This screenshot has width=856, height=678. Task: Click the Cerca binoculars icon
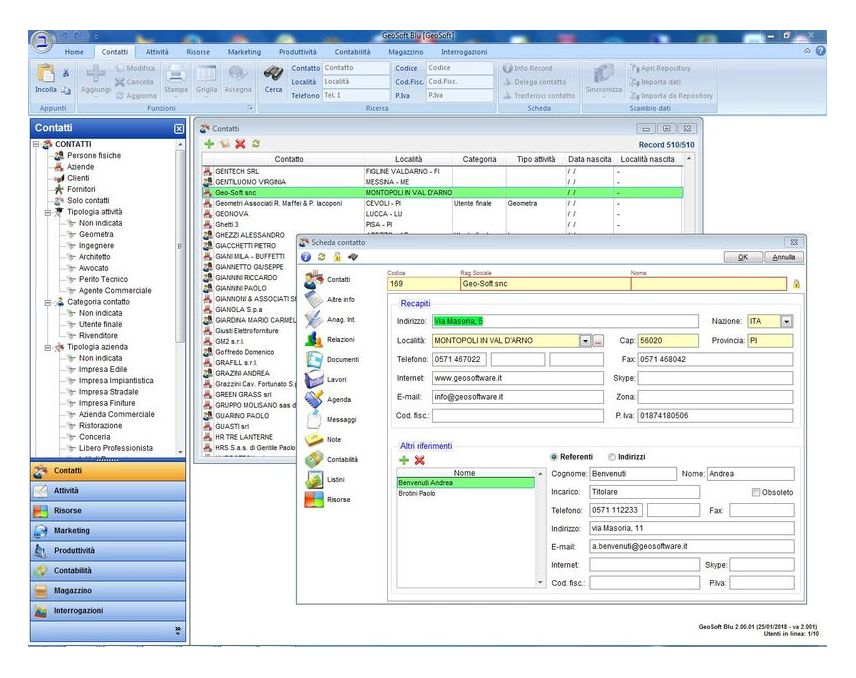[273, 74]
